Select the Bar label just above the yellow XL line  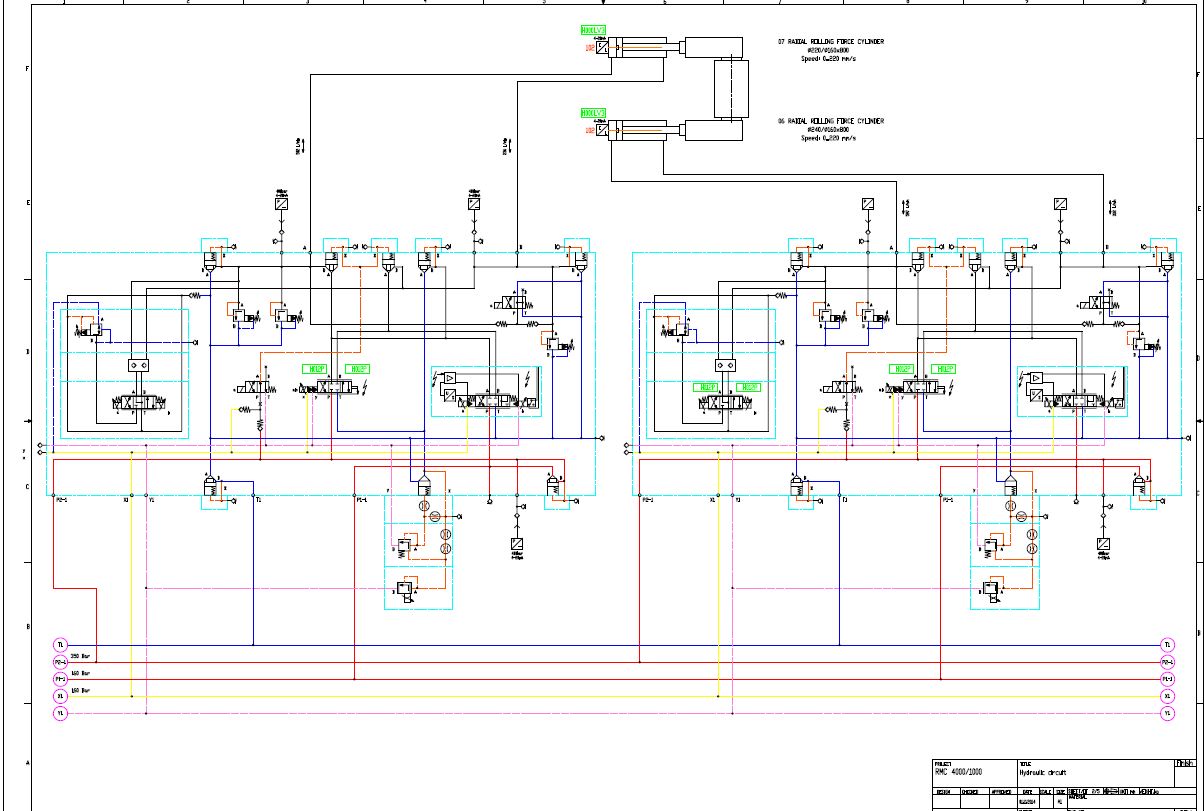80,691
